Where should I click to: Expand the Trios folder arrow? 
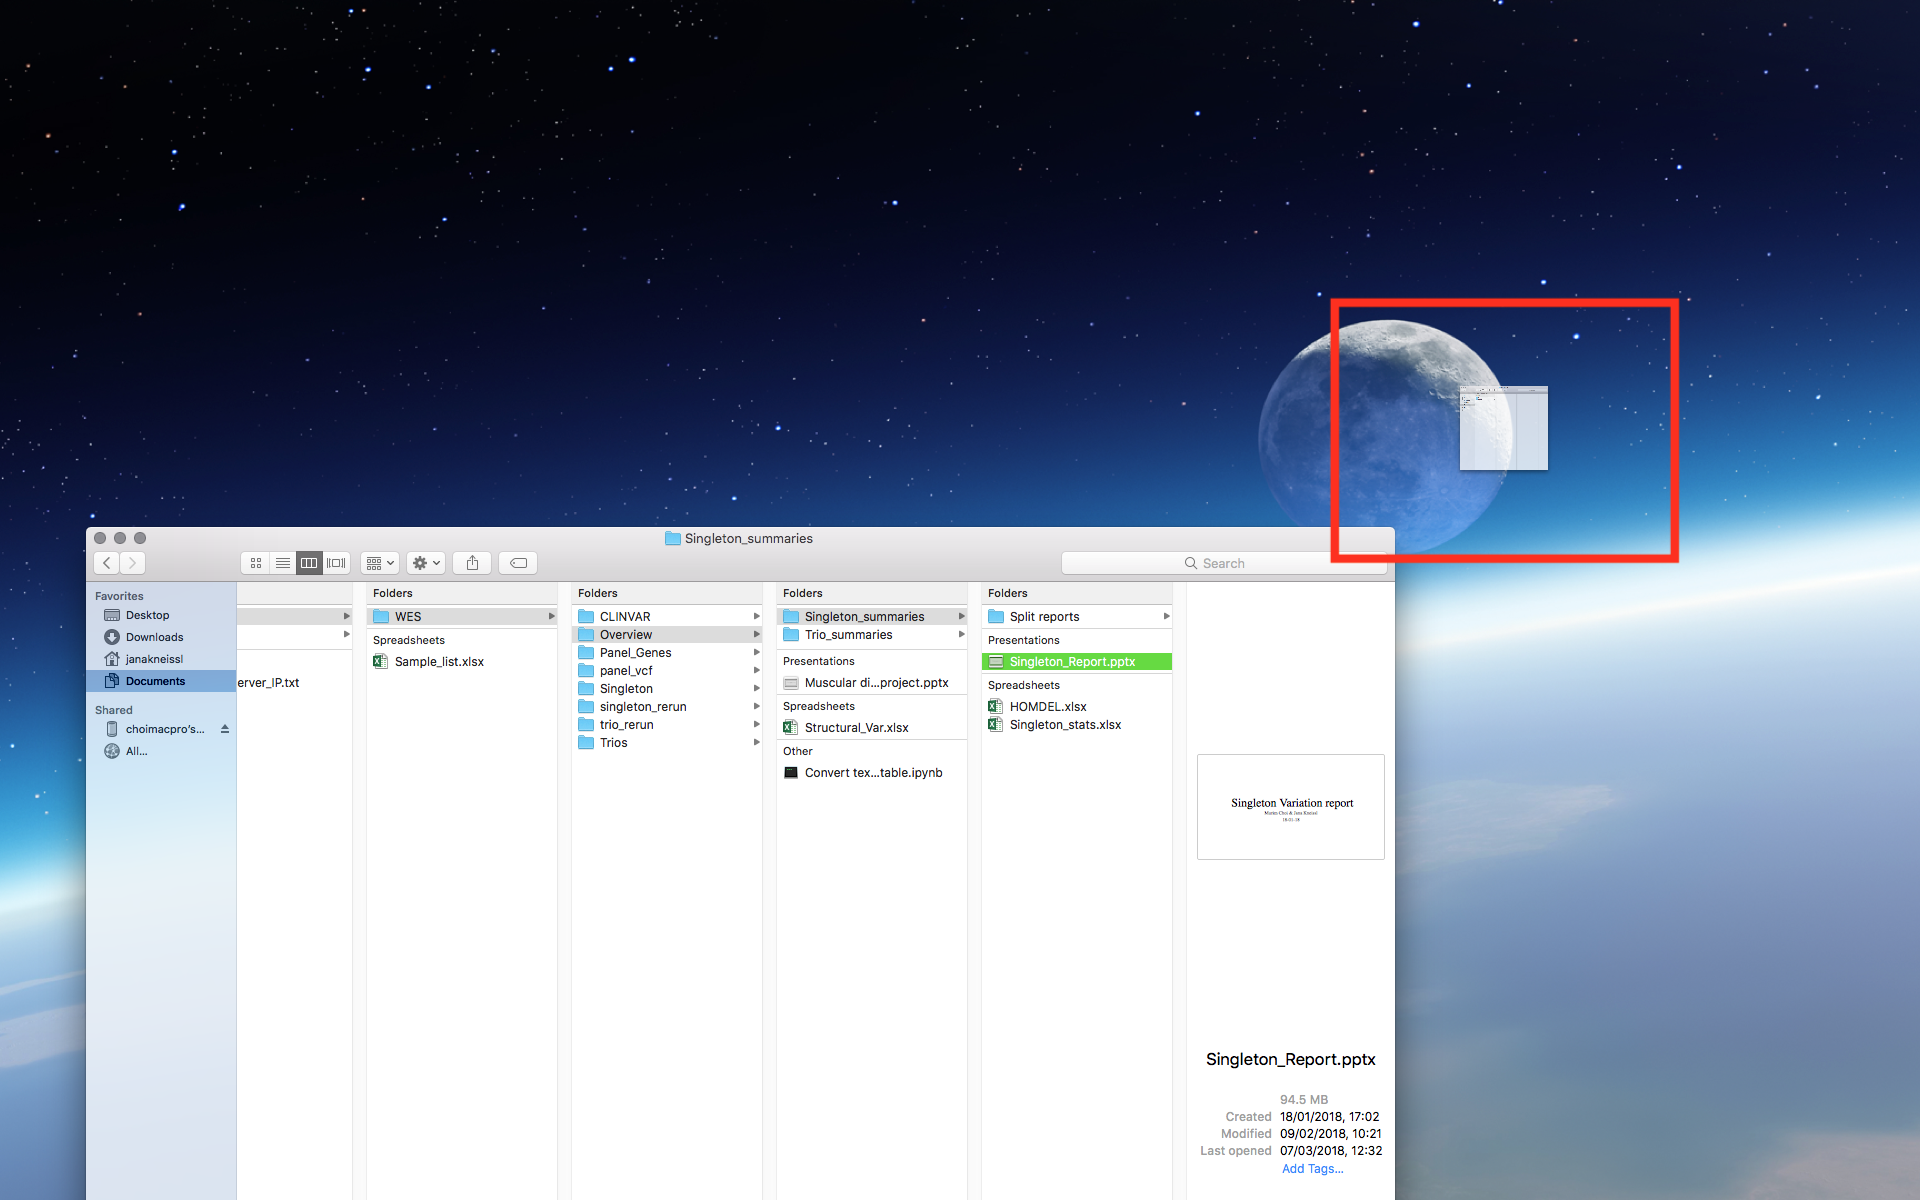point(756,742)
